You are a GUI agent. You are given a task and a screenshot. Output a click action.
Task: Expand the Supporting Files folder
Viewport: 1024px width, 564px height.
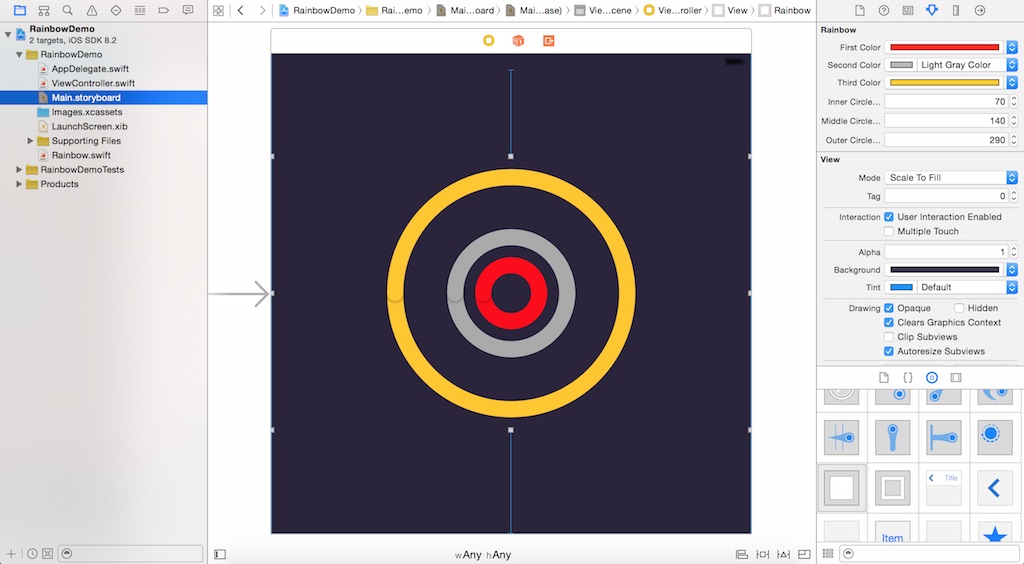tap(31, 141)
